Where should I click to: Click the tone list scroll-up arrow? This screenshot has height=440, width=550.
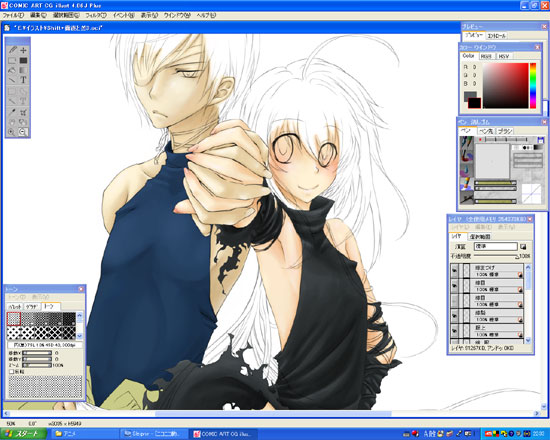coord(80,315)
